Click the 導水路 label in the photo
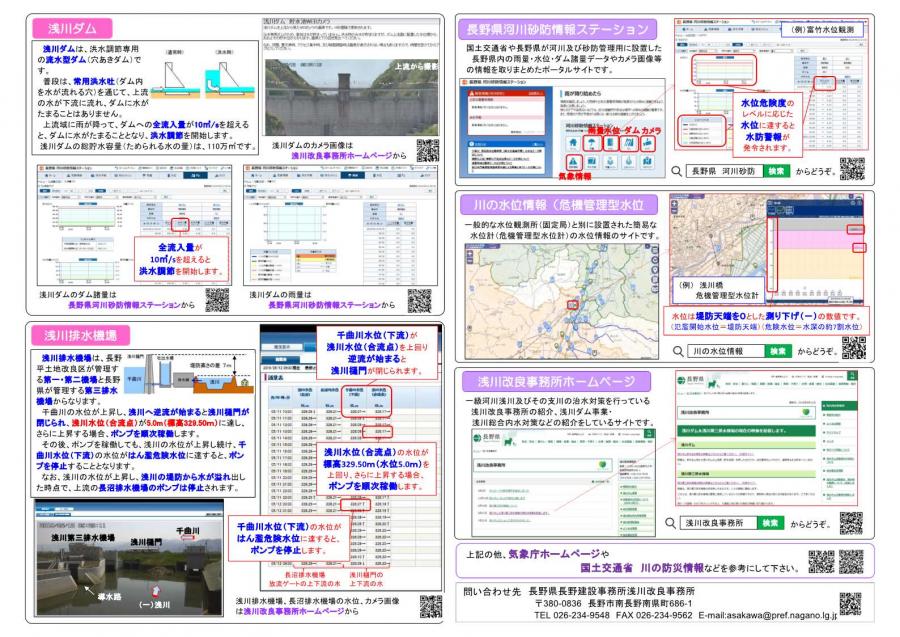 pyautogui.click(x=109, y=596)
